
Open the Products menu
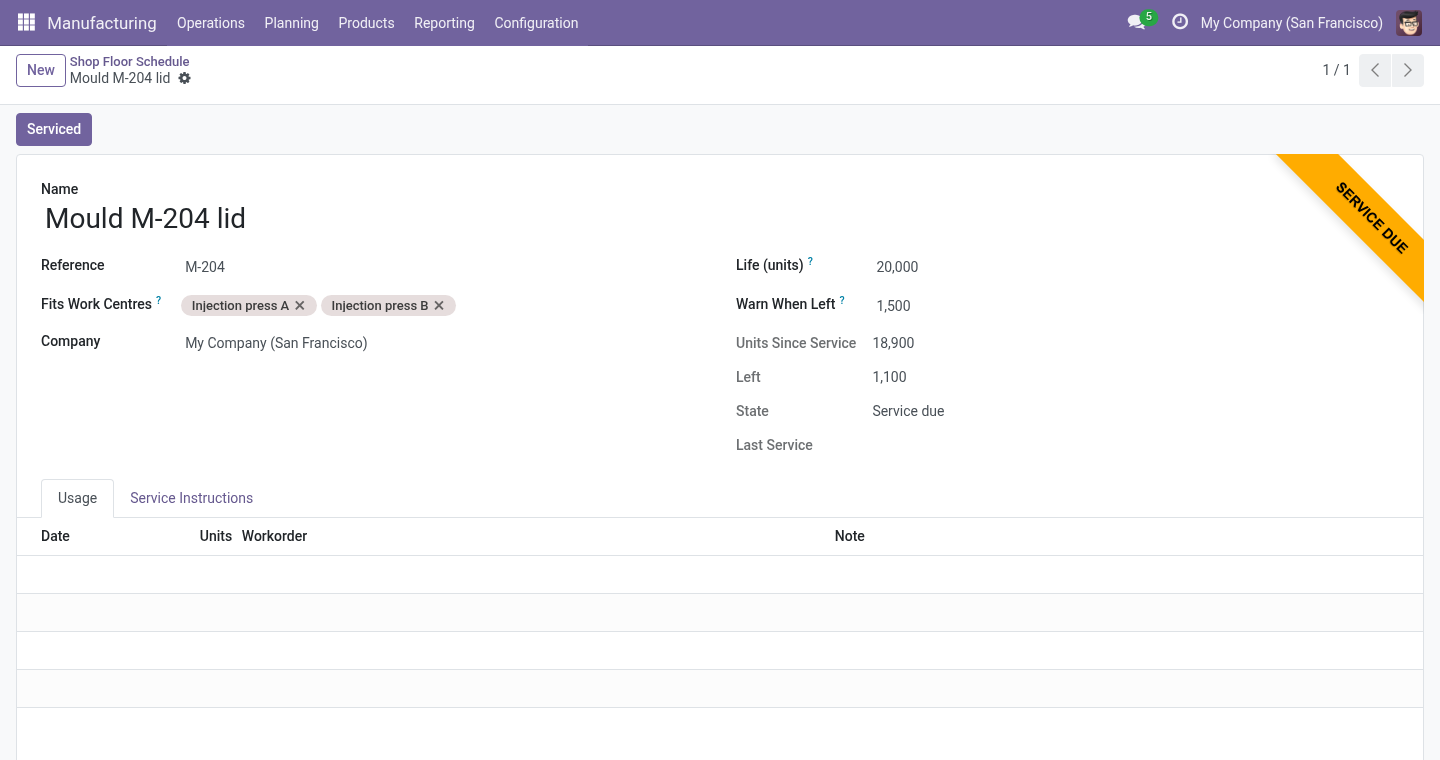click(366, 23)
